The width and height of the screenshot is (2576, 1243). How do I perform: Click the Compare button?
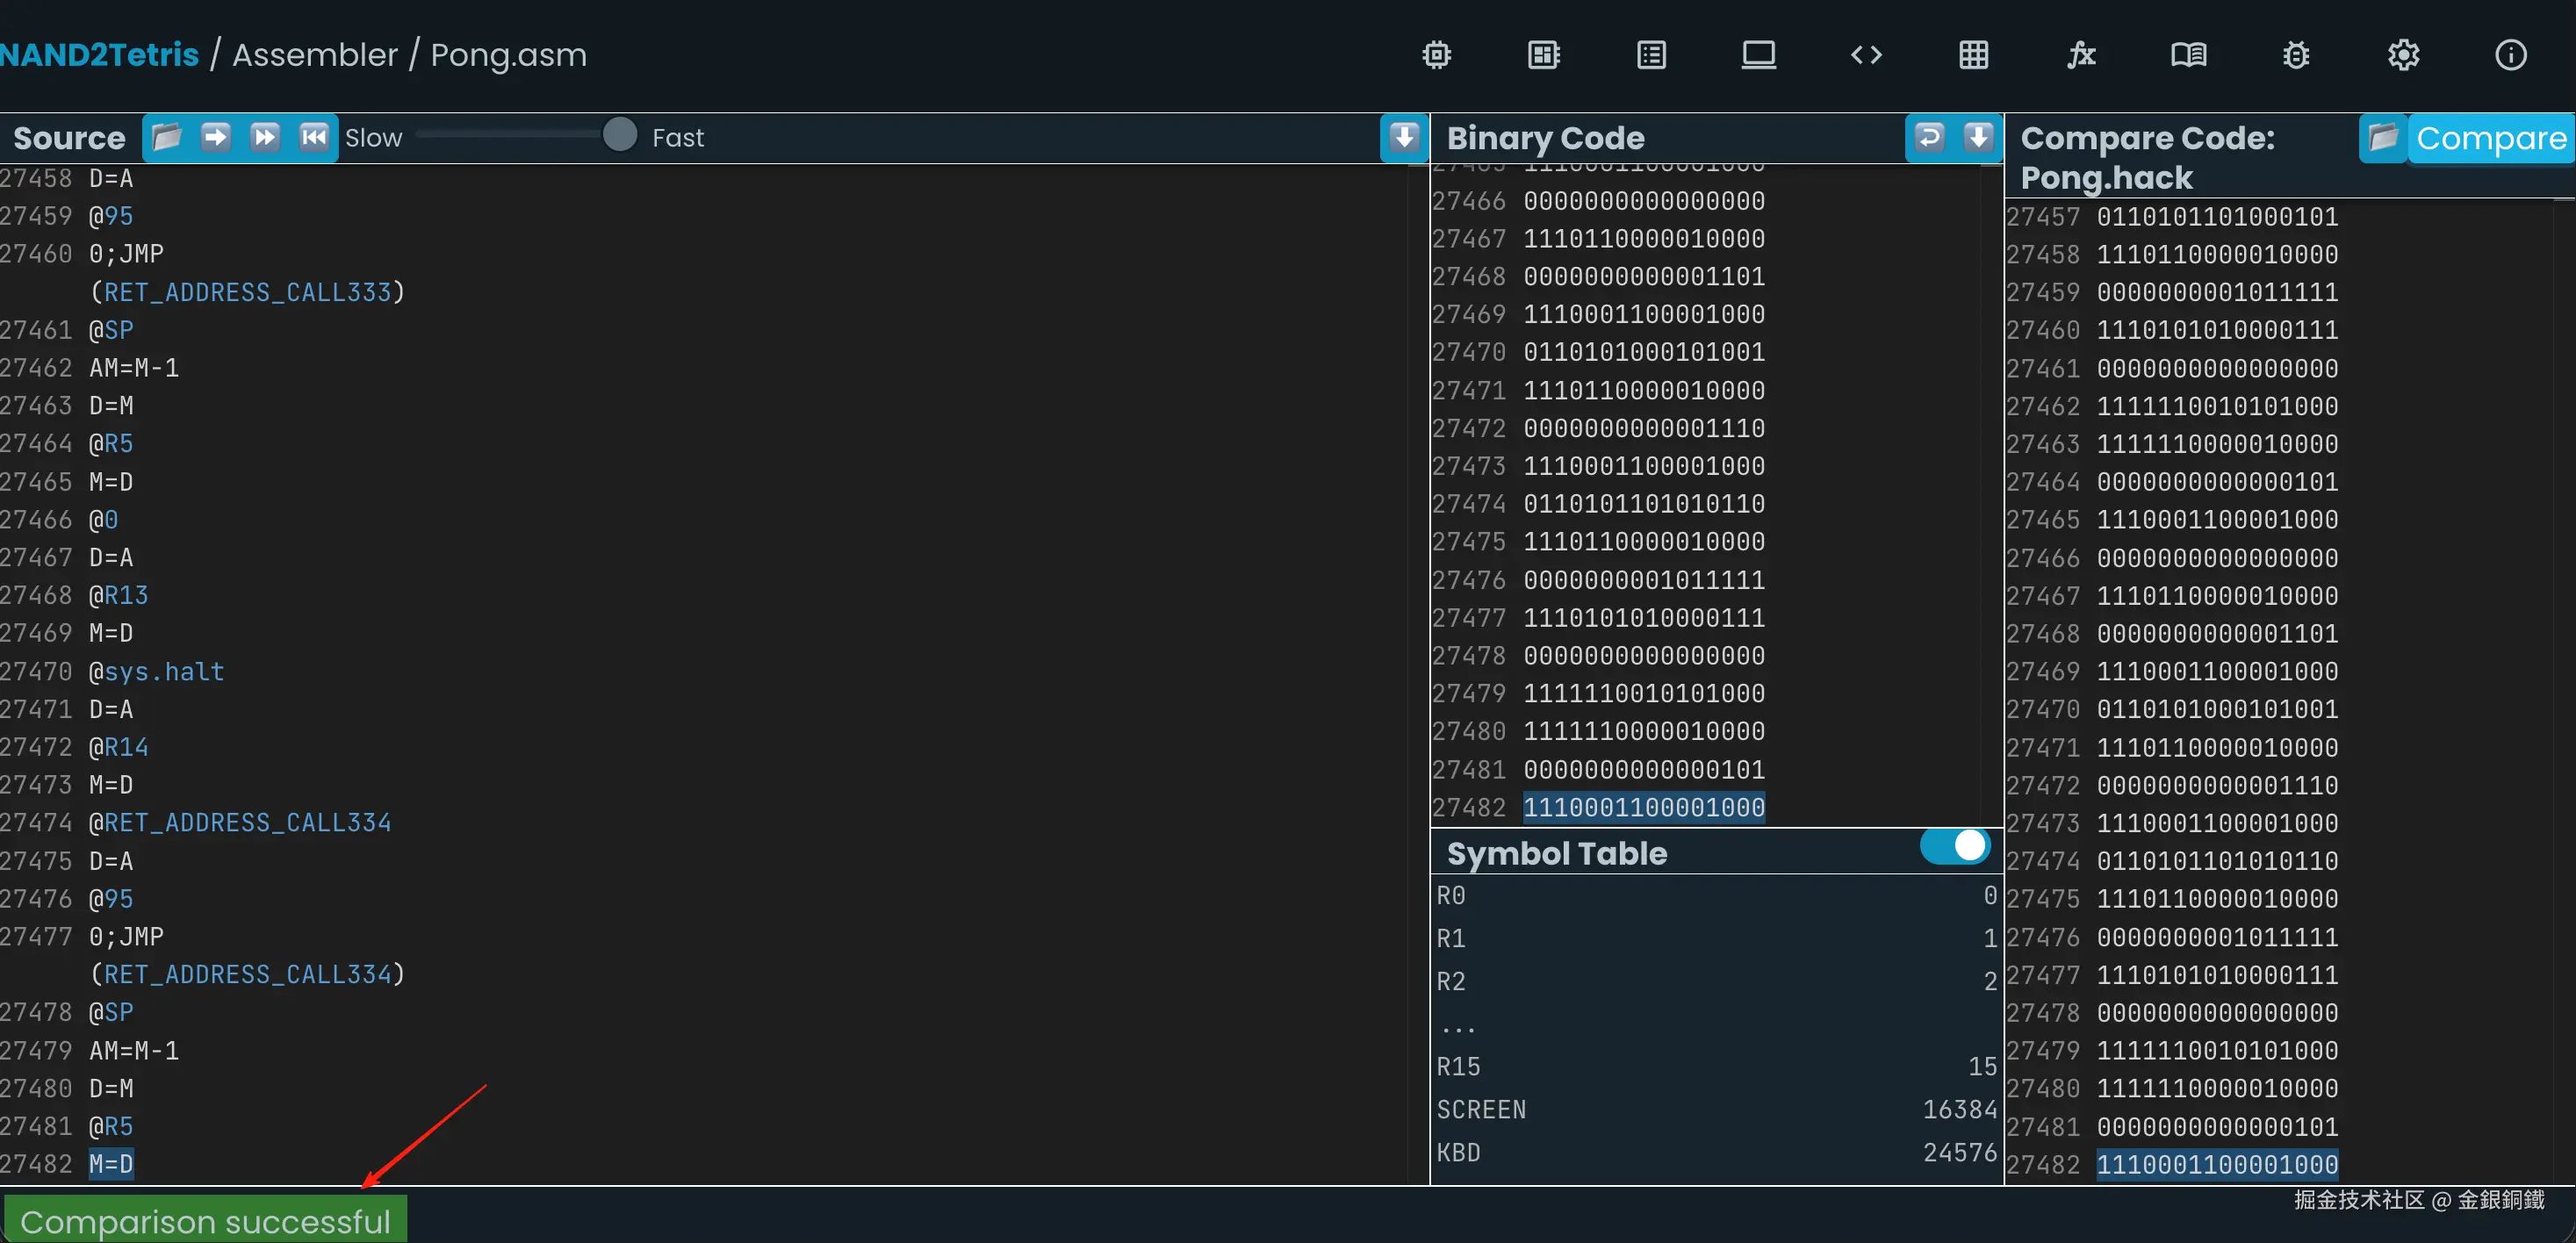[x=2490, y=139]
